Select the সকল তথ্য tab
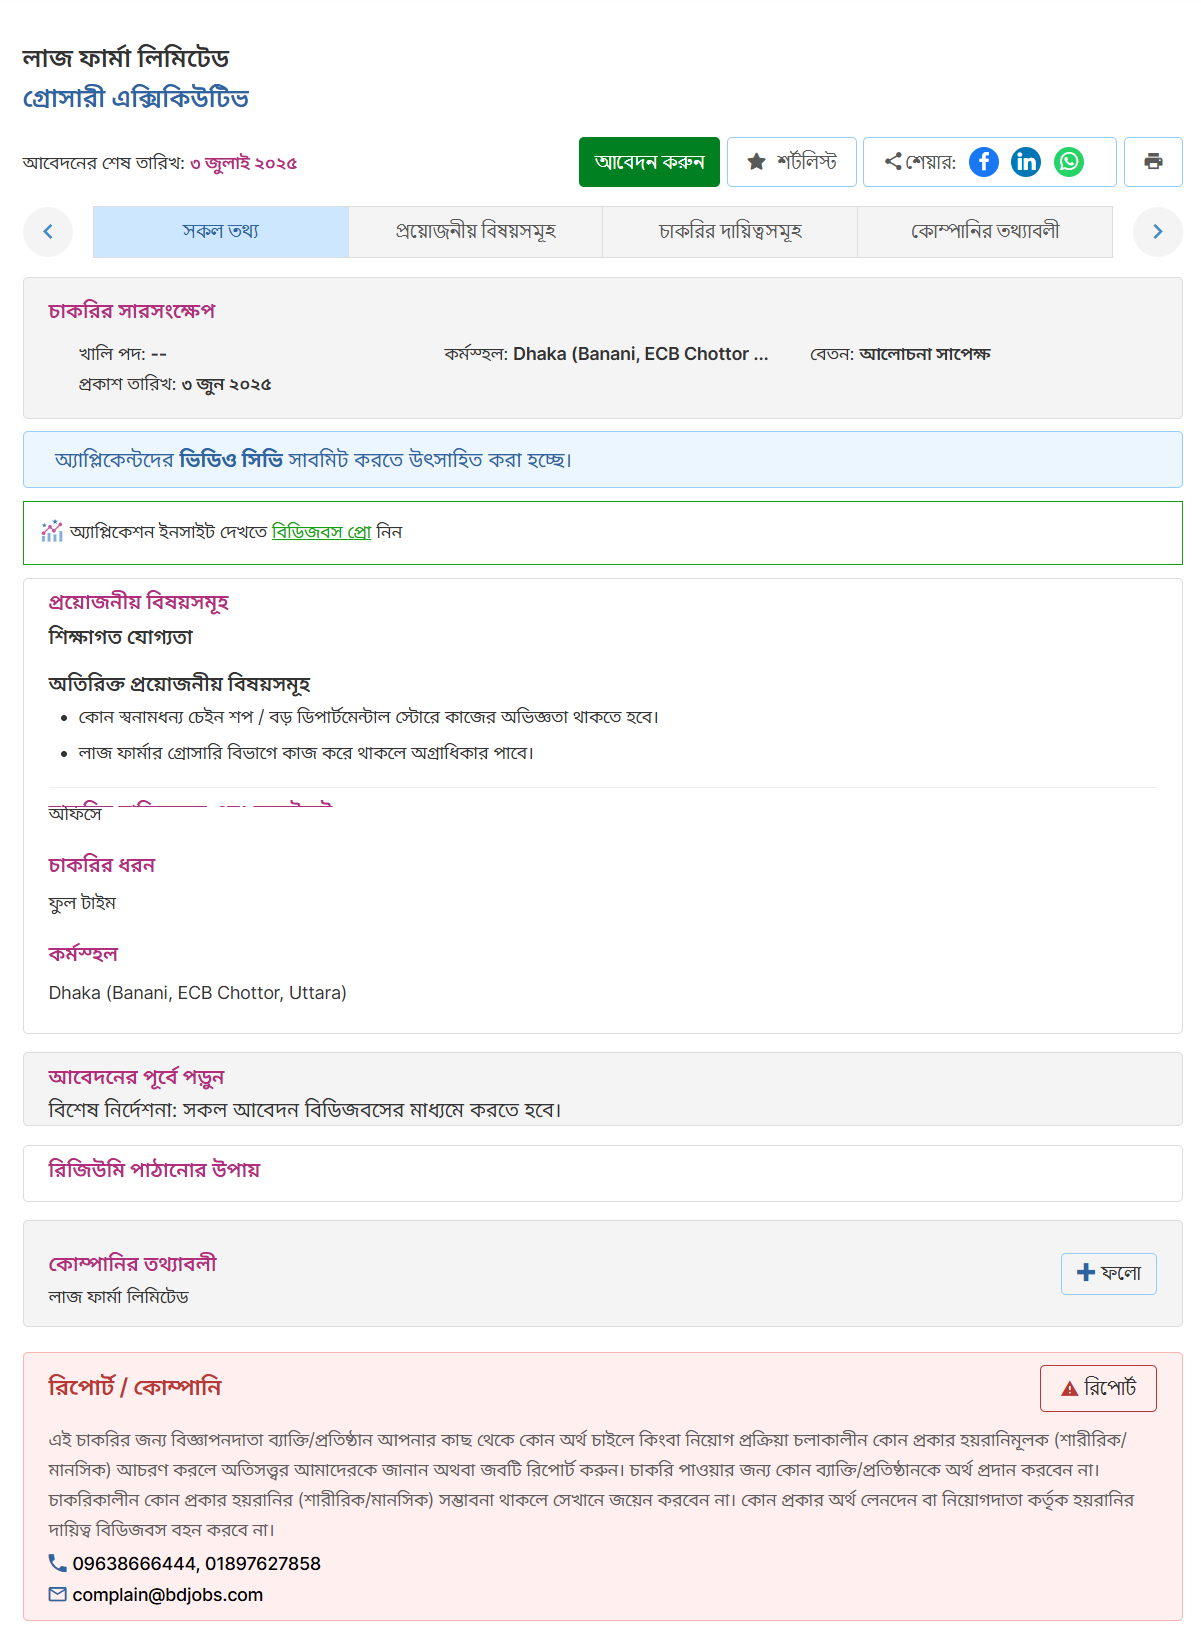1201x1639 pixels. coord(221,232)
